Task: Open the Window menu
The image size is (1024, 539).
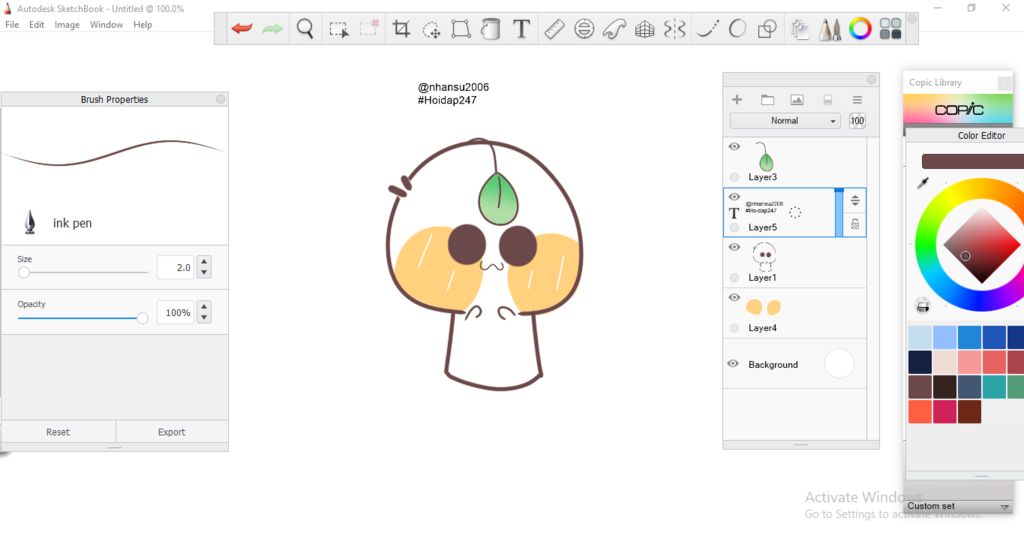Action: click(106, 25)
